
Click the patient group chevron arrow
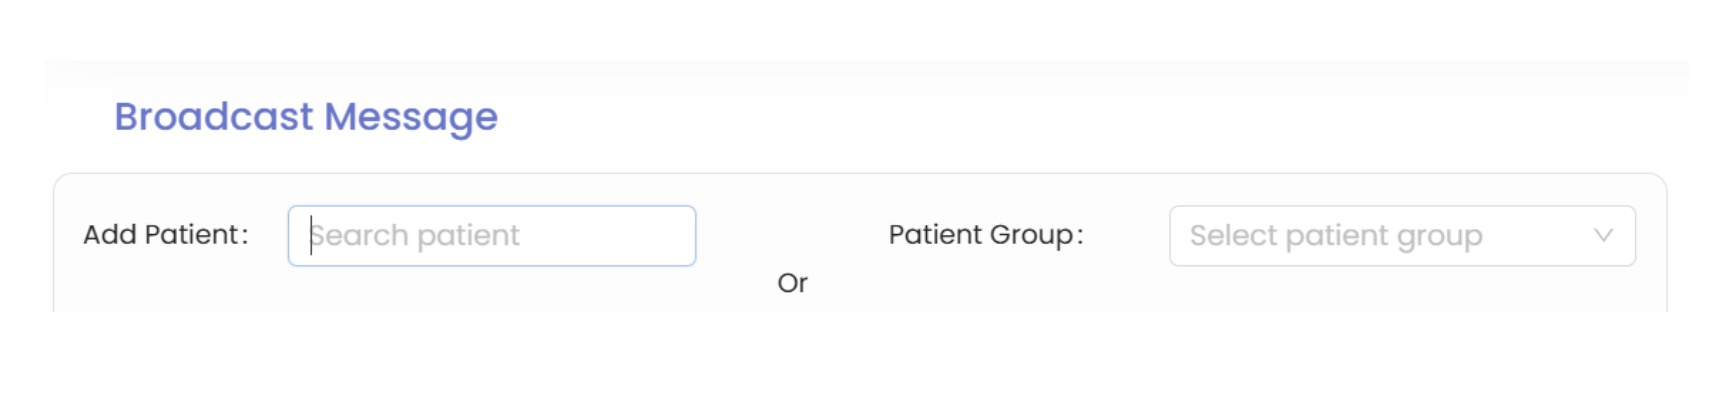point(1603,236)
